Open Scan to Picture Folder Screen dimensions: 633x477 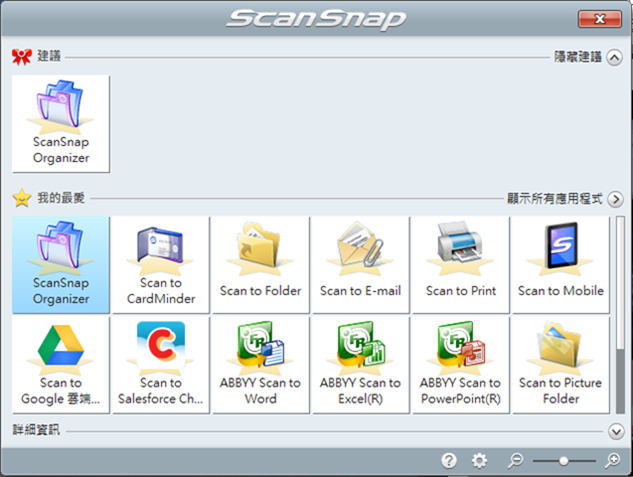(561, 365)
